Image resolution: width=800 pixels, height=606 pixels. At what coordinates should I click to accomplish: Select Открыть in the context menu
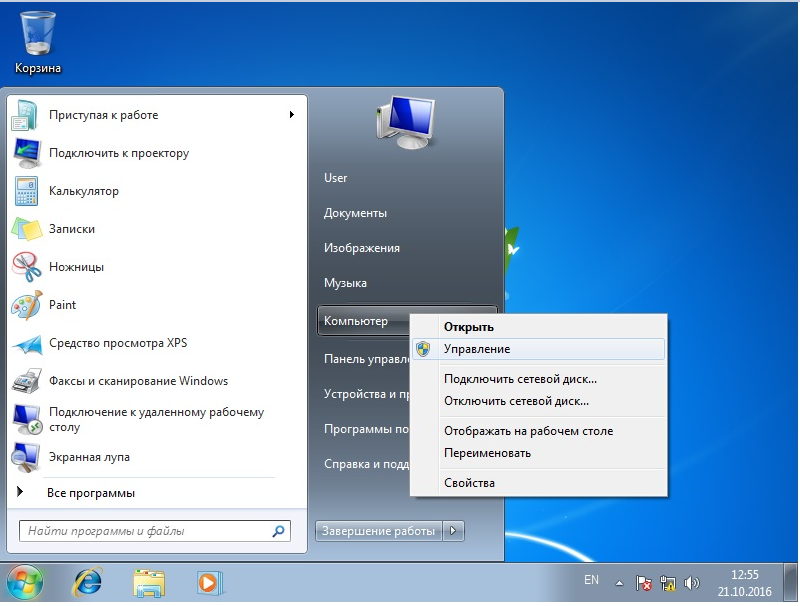coord(539,327)
